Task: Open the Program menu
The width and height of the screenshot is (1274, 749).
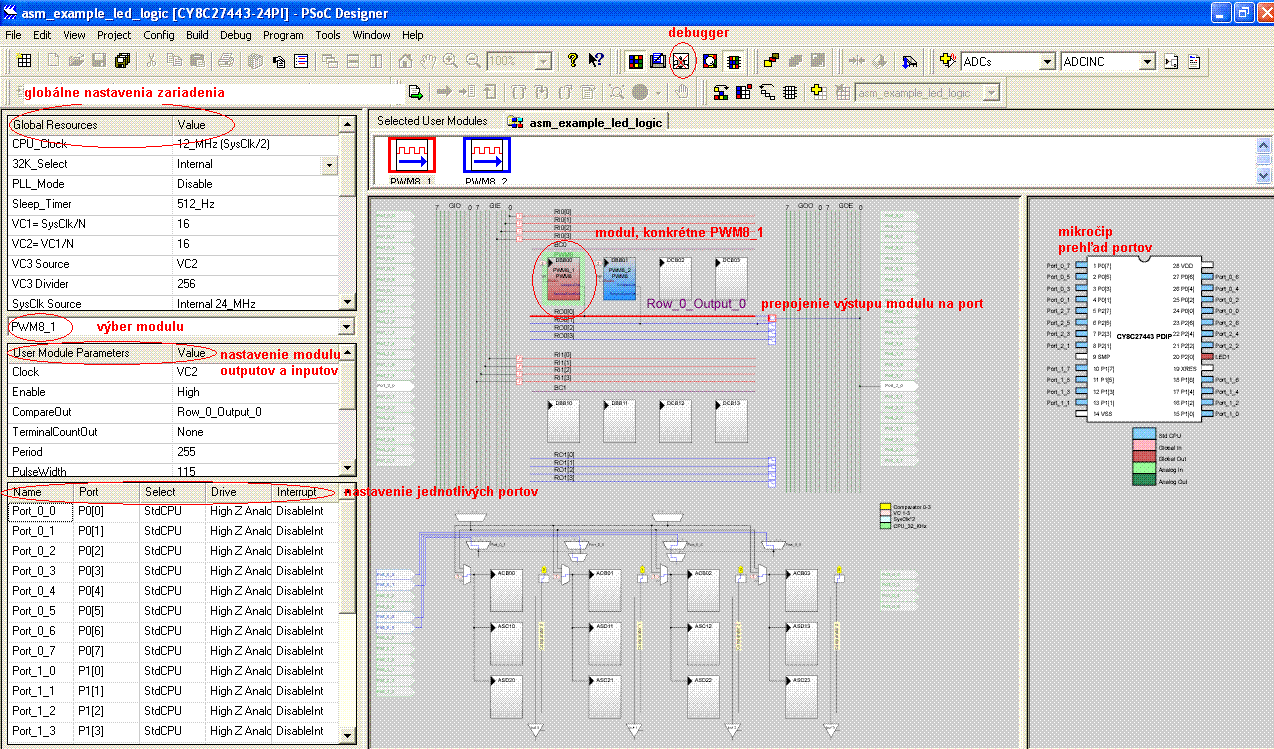Action: [x=283, y=35]
